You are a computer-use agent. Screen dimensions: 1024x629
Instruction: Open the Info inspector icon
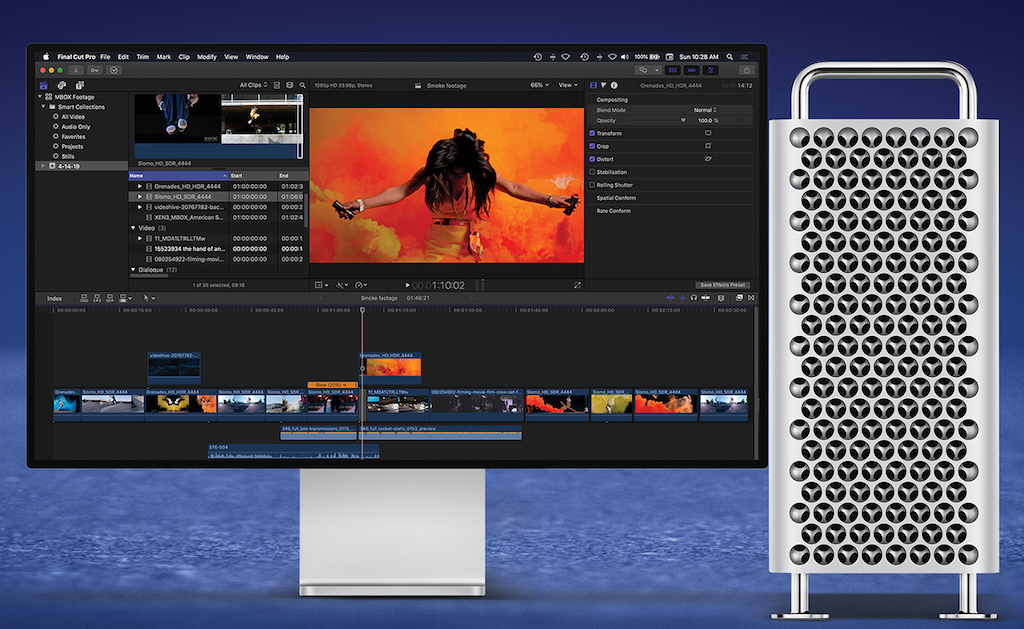pos(614,86)
